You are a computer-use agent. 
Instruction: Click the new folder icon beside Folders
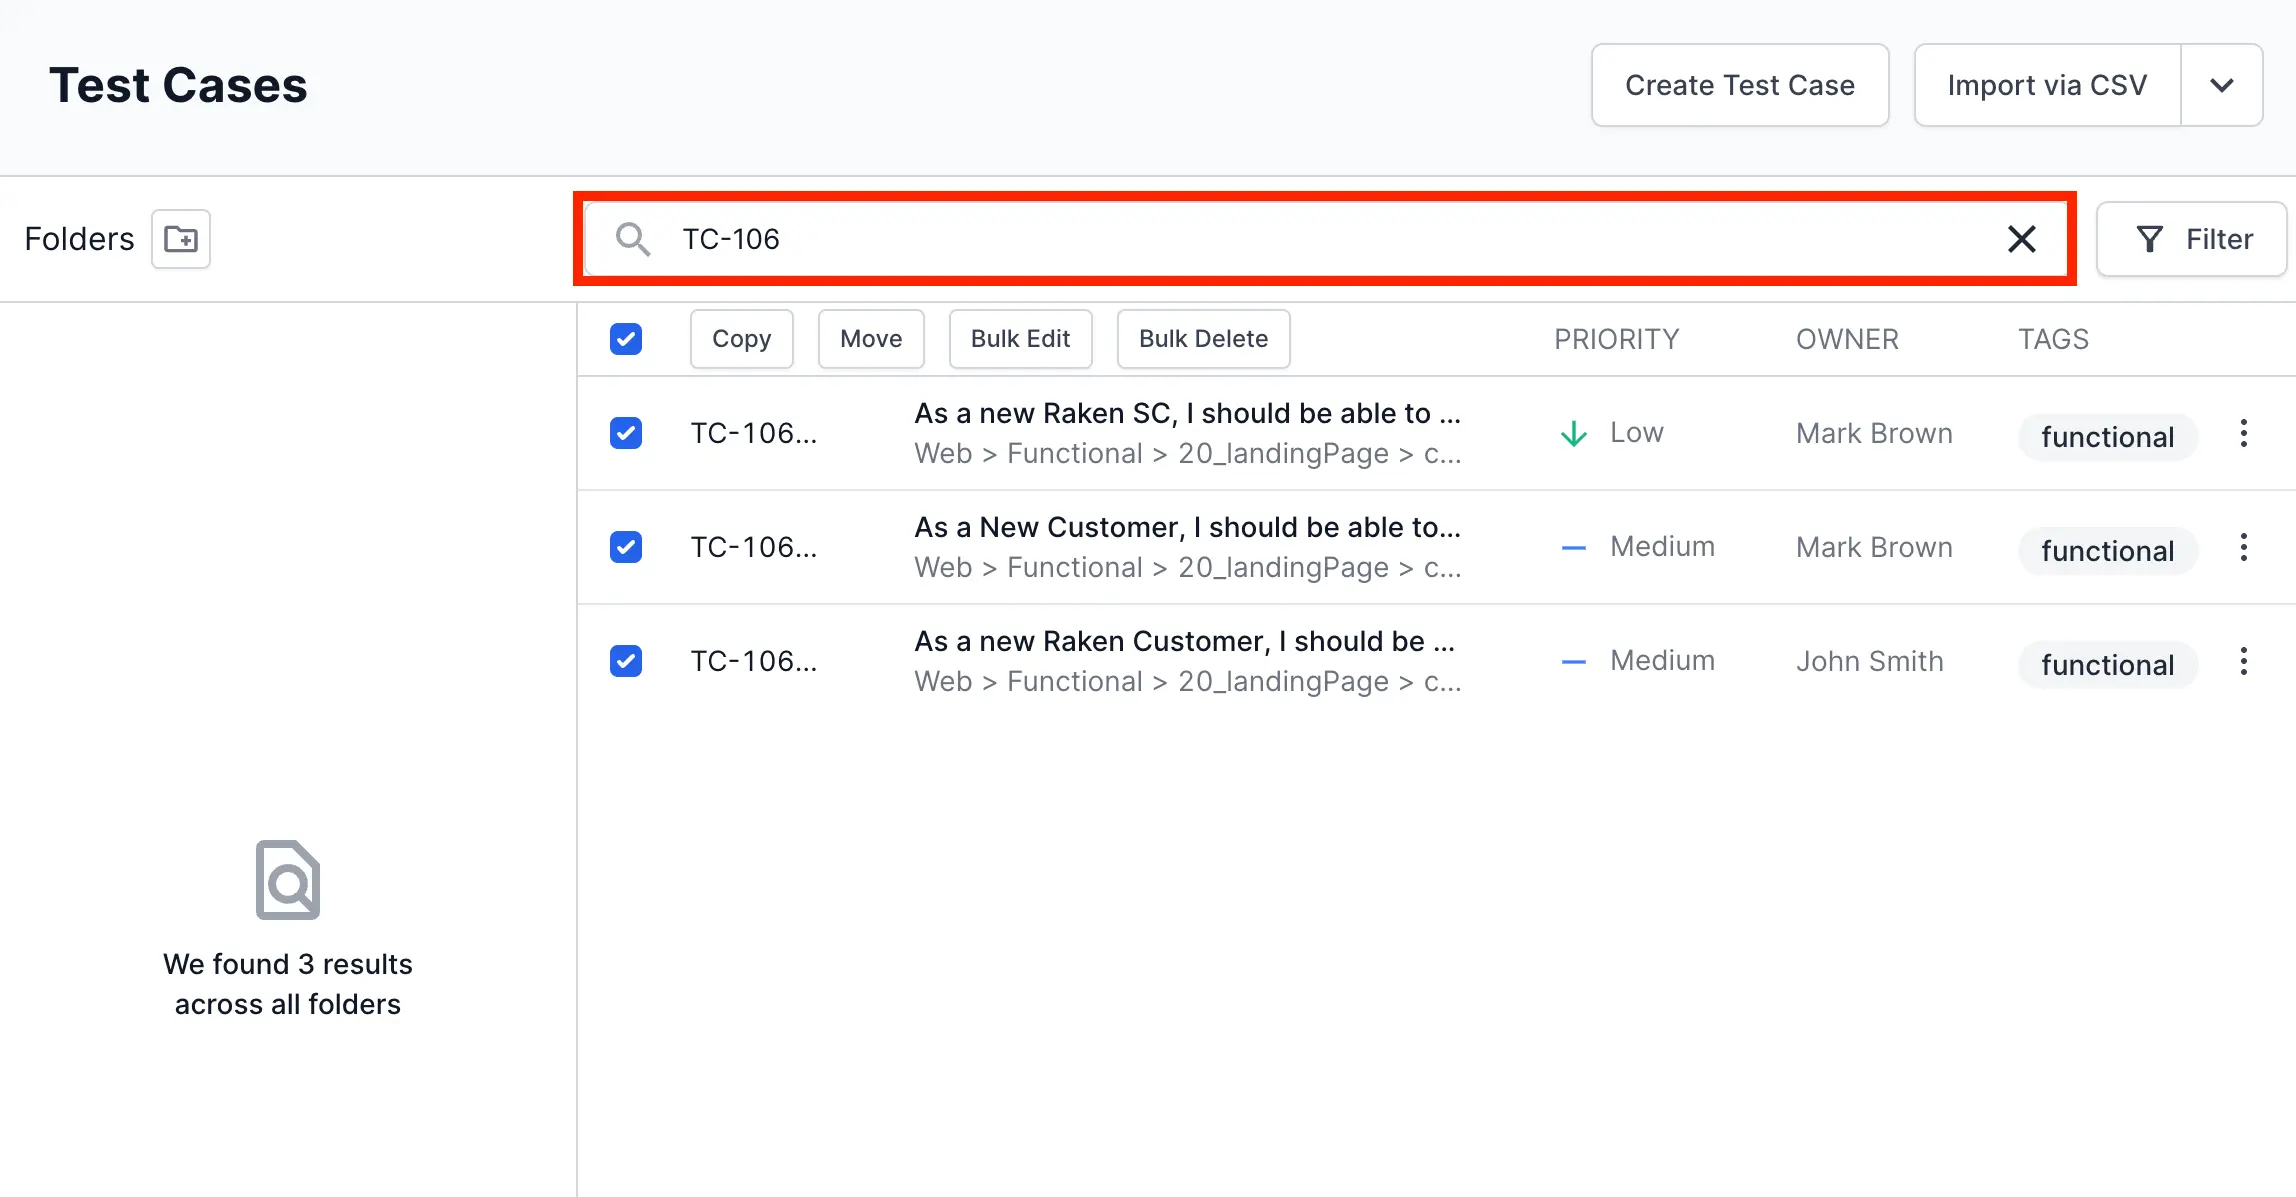[x=181, y=239]
